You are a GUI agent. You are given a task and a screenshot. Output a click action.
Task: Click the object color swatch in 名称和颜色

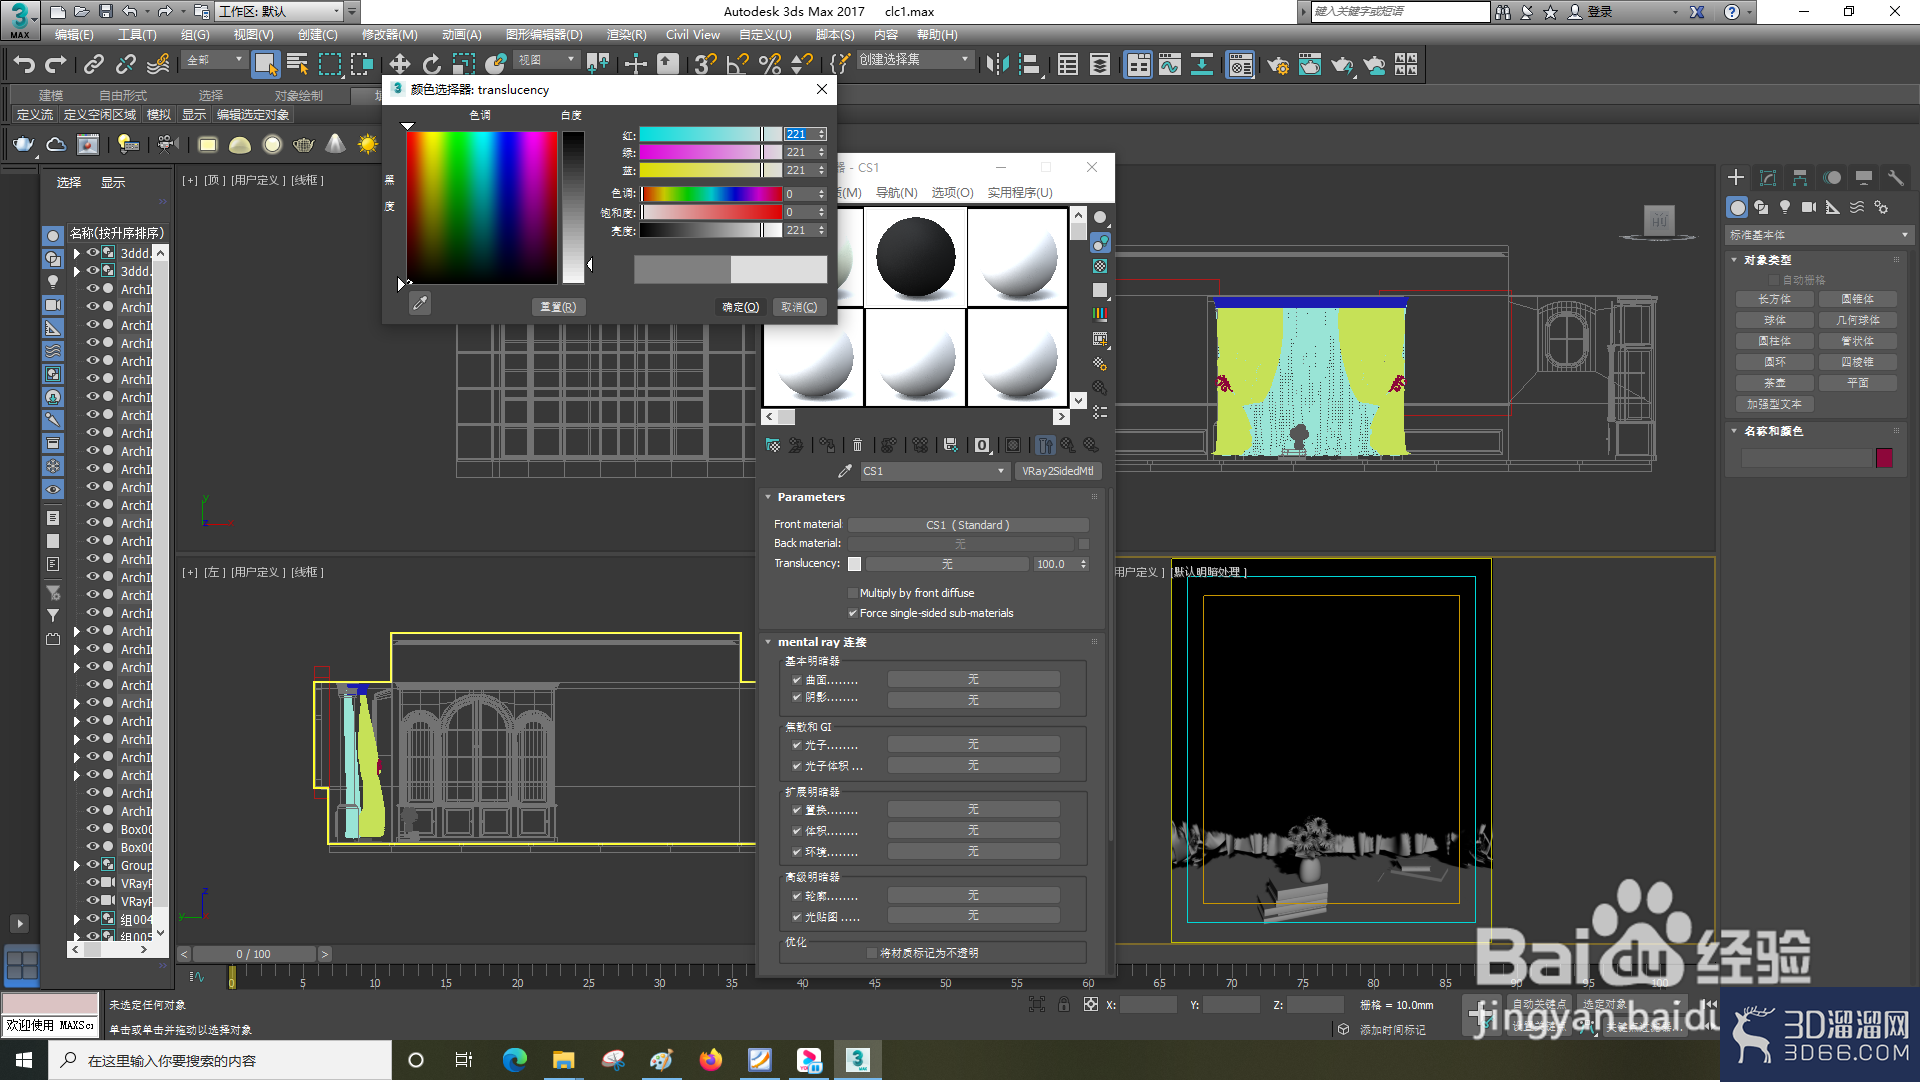coord(1884,458)
